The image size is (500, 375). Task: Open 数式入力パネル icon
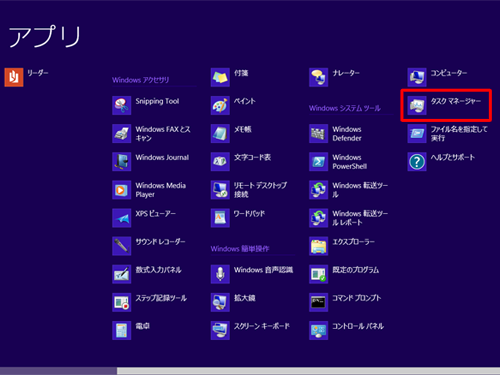(x=122, y=274)
